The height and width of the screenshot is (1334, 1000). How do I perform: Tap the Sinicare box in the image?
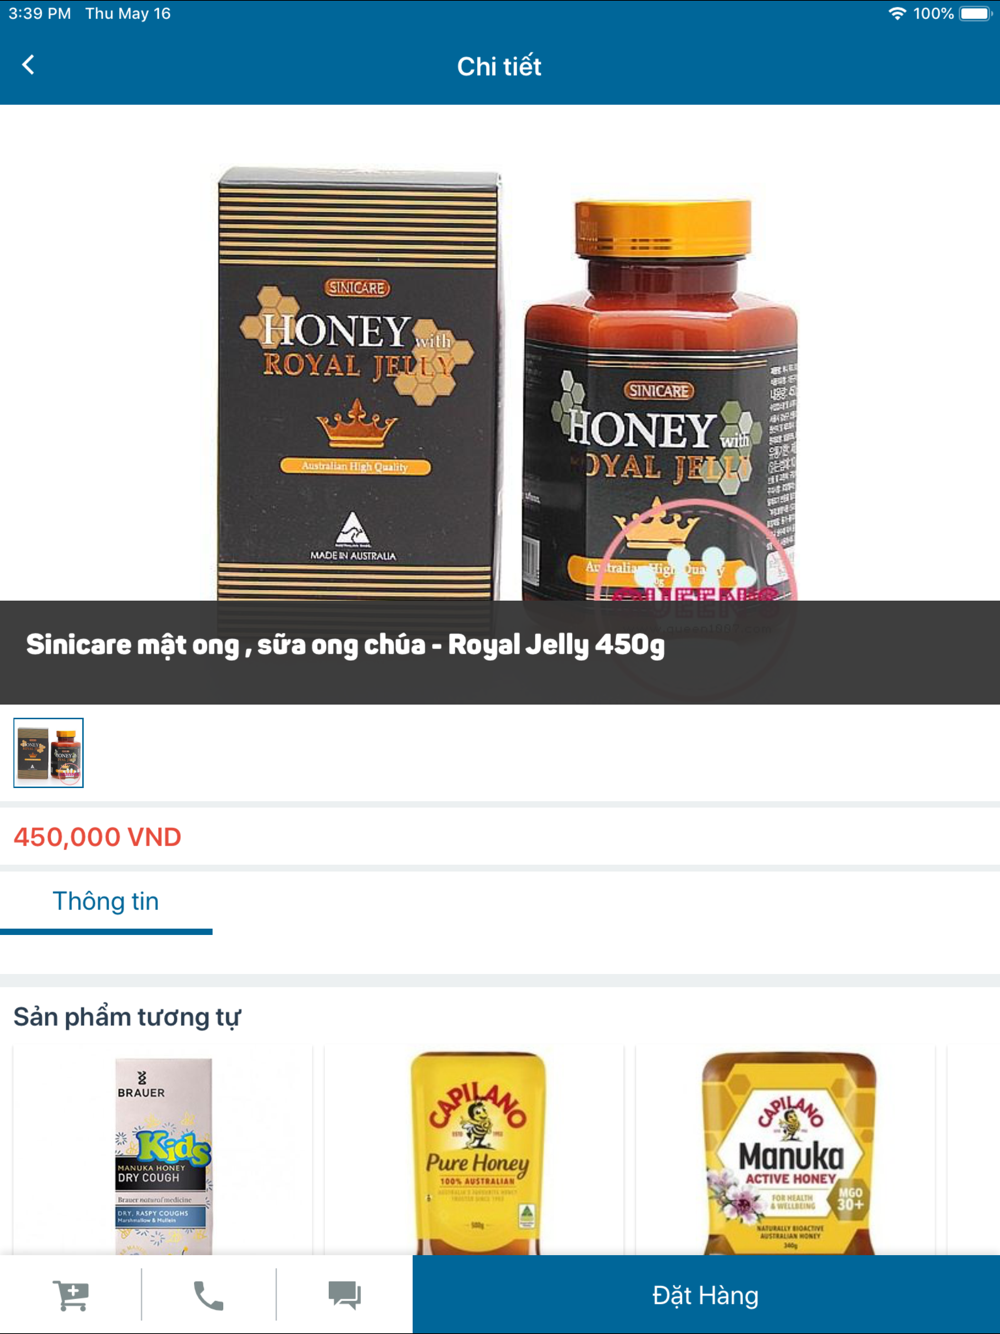tap(358, 385)
